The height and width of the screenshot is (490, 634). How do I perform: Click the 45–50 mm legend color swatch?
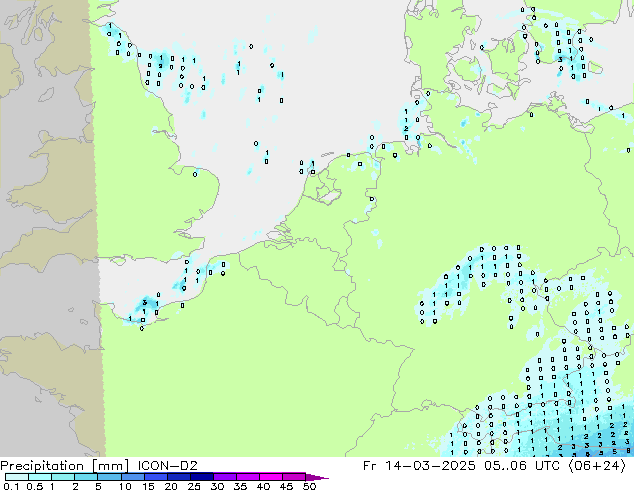[294, 477]
